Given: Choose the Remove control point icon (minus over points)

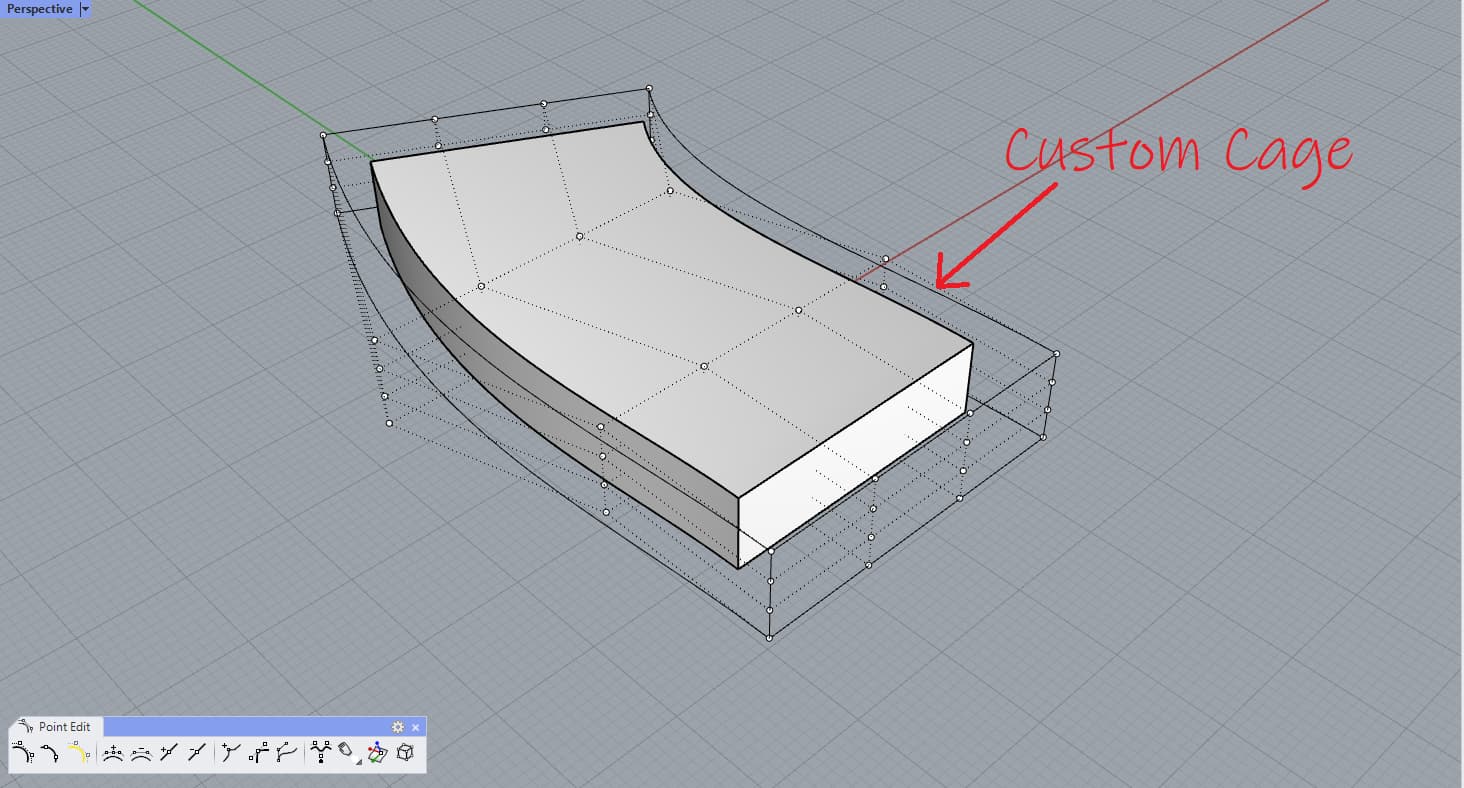Looking at the screenshot, I should pos(141,752).
